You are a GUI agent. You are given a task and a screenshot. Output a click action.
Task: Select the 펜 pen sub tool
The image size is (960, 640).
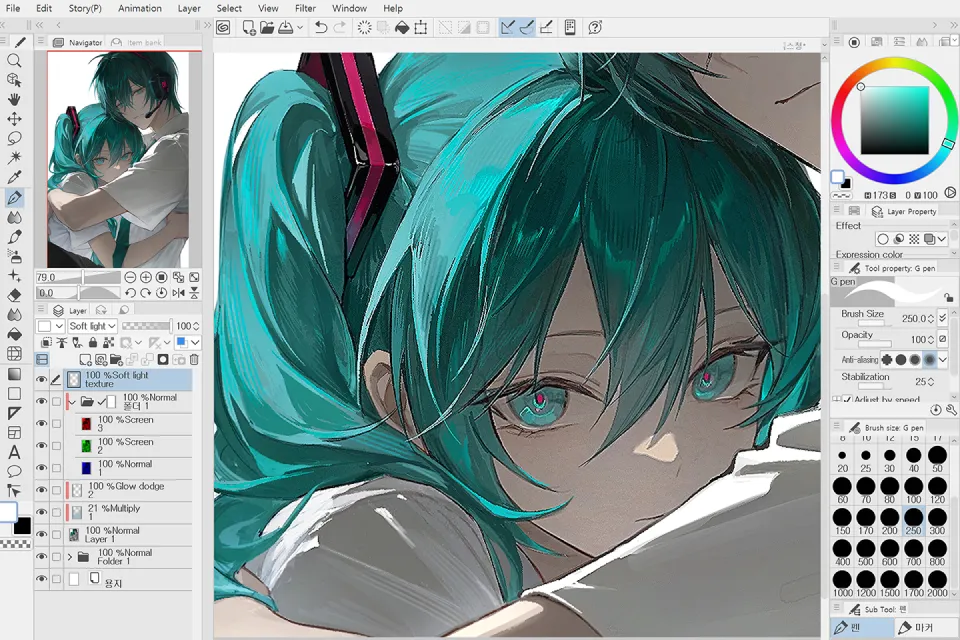point(862,628)
